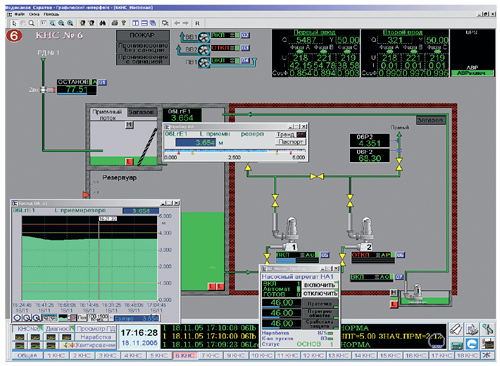
Task: Click the first zoom icon in trend window toolbar
Action: tap(17, 318)
